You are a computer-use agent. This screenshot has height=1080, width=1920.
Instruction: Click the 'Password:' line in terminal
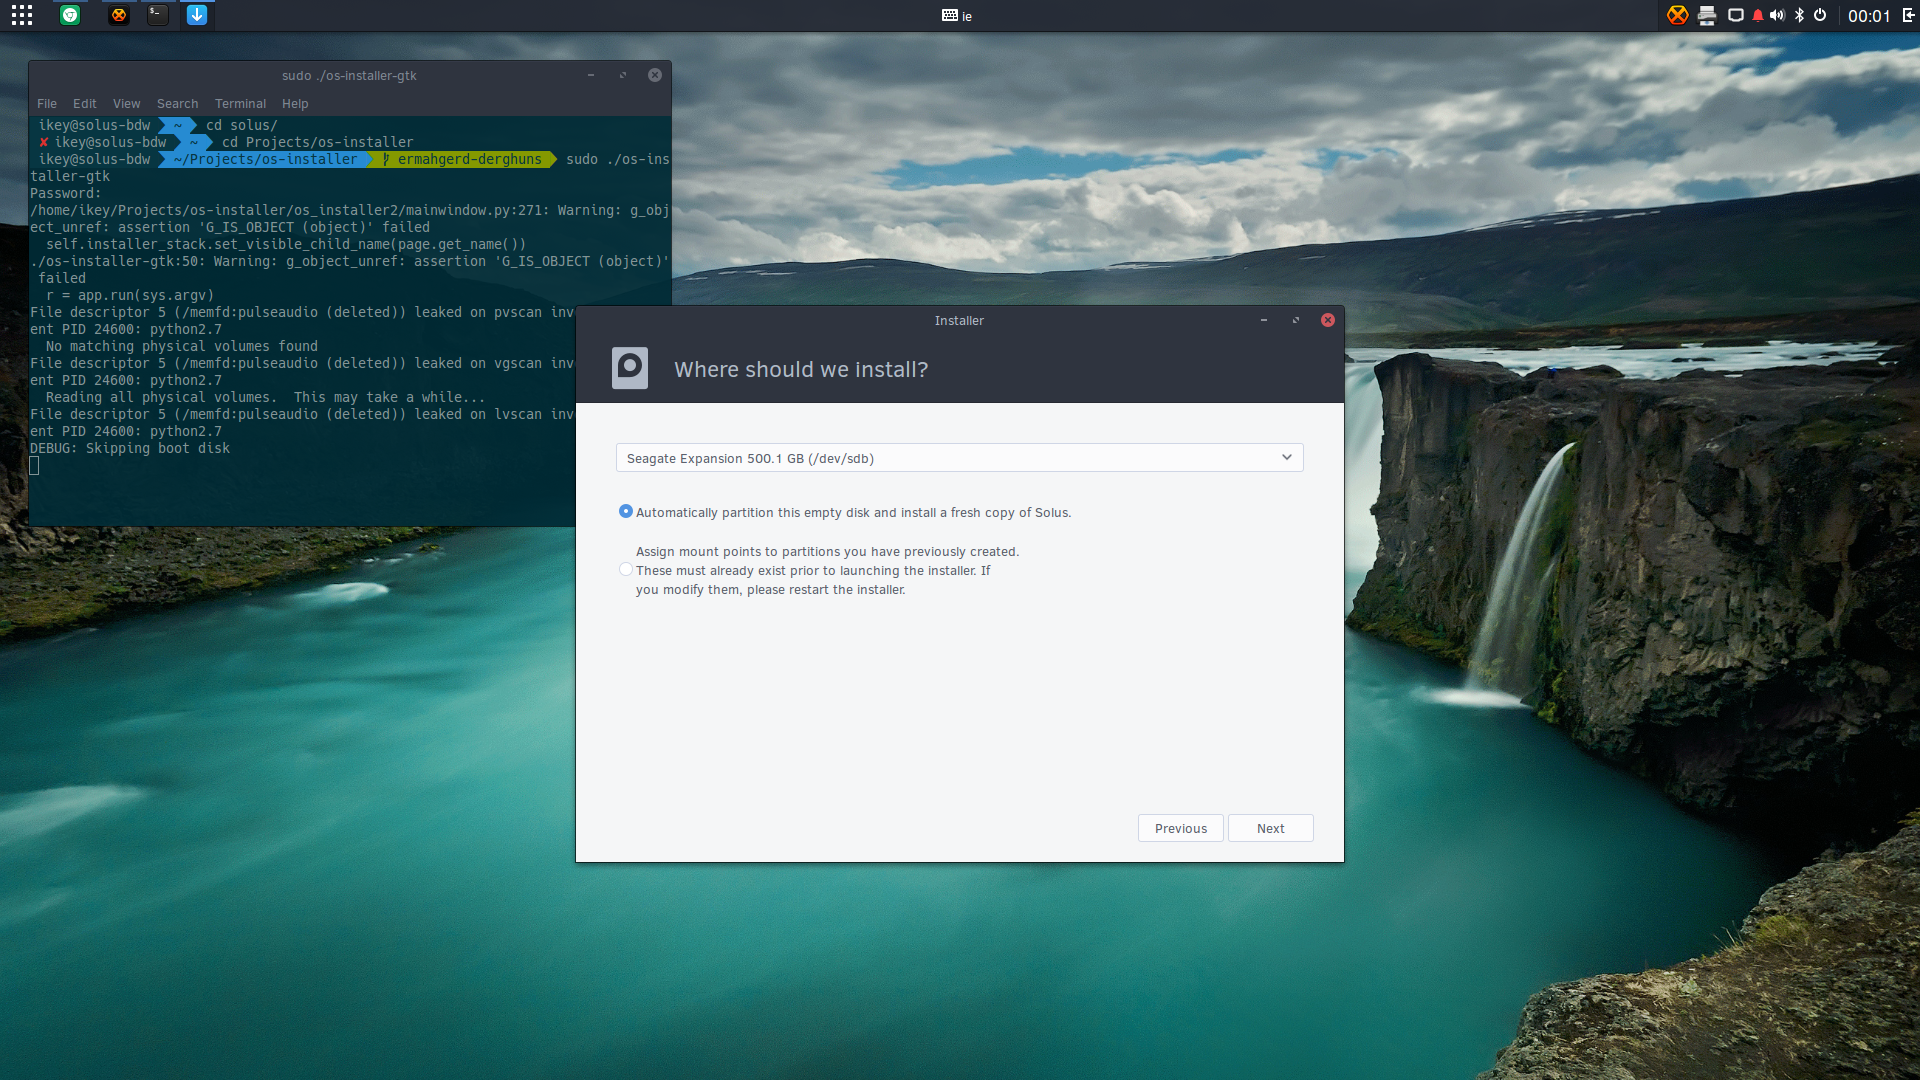65,193
